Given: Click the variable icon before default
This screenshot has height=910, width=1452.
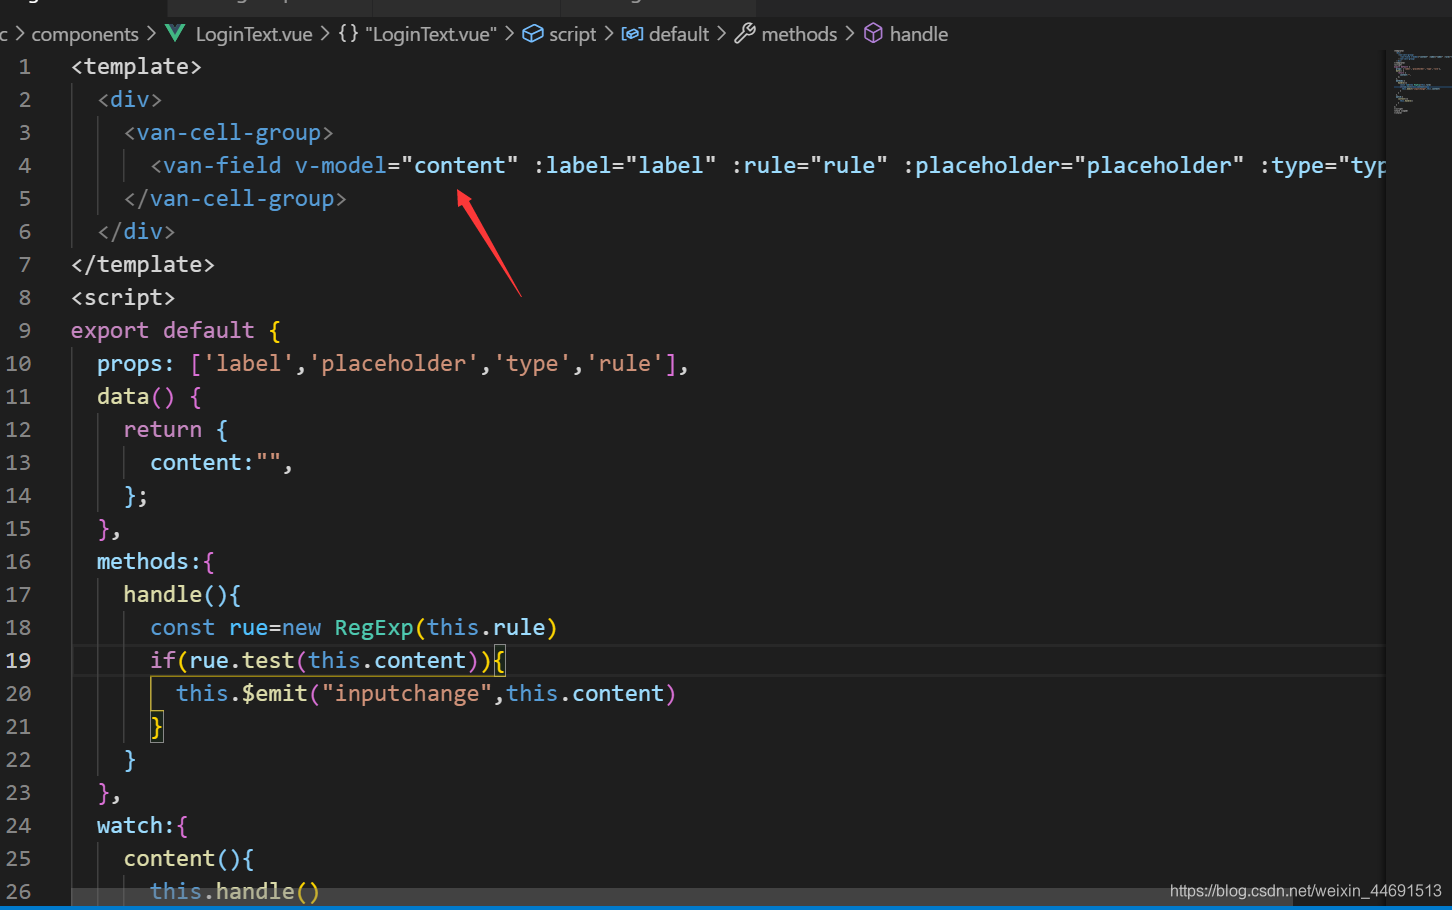Looking at the screenshot, I should [632, 34].
